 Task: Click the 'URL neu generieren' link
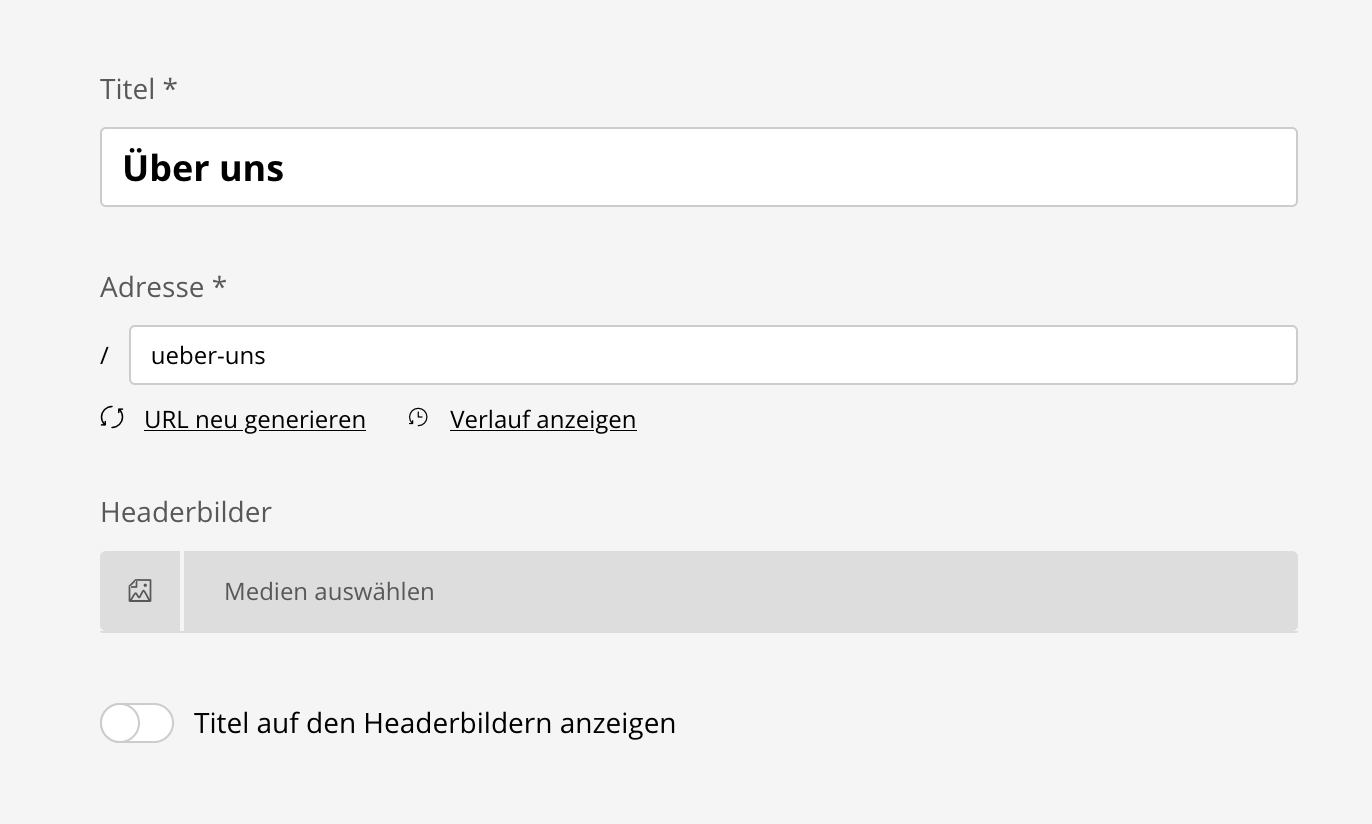pos(255,419)
